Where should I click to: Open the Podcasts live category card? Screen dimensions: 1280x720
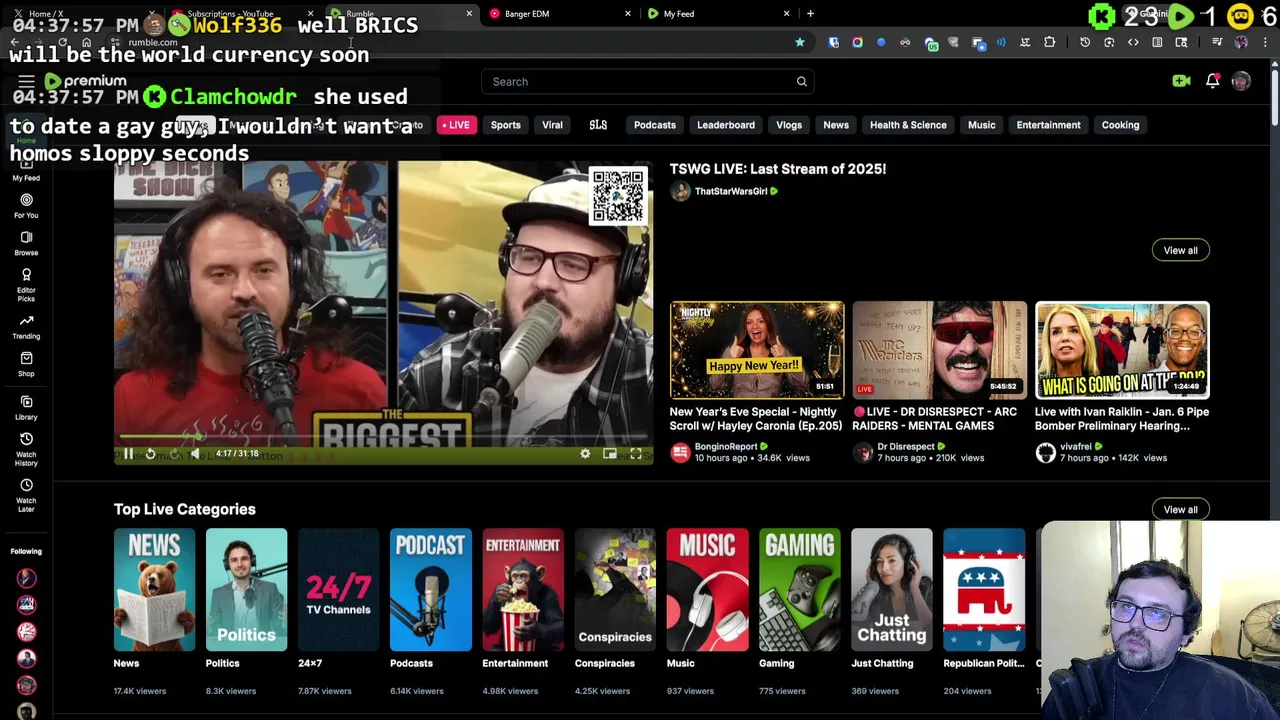coord(430,590)
